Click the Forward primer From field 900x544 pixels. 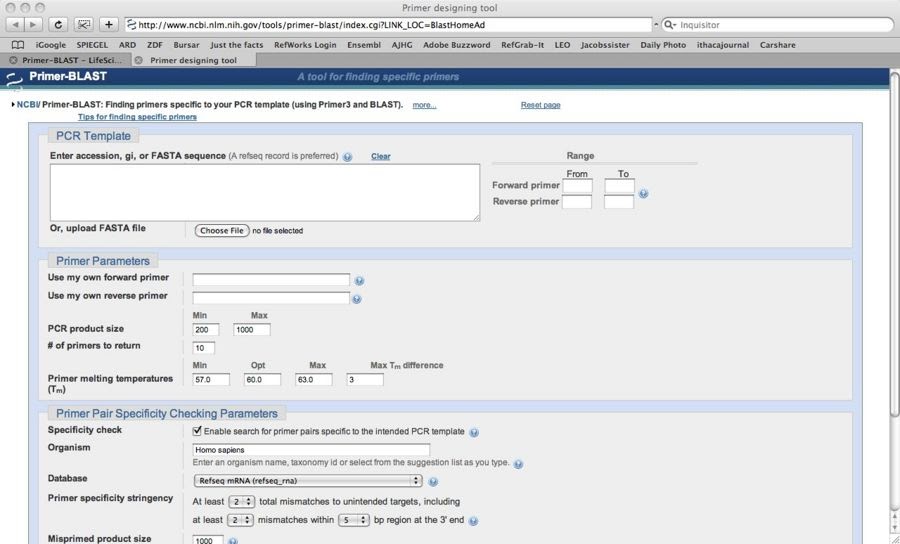tap(577, 185)
